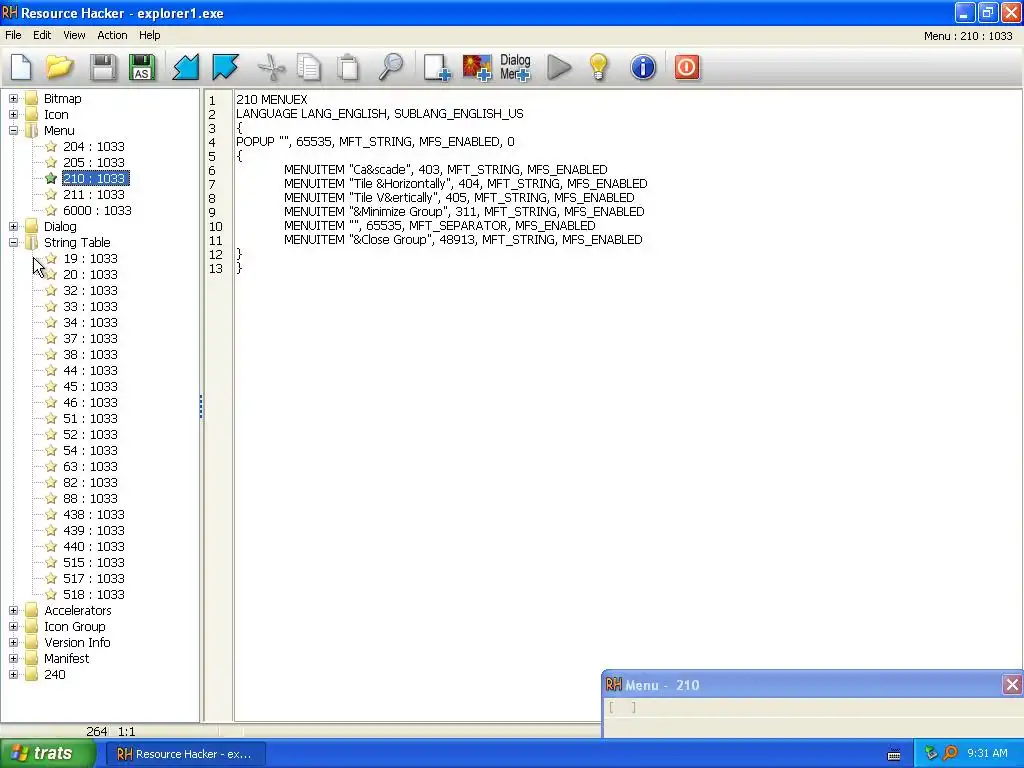
Task: Click the 9:31 AM system clock
Action: click(x=987, y=753)
